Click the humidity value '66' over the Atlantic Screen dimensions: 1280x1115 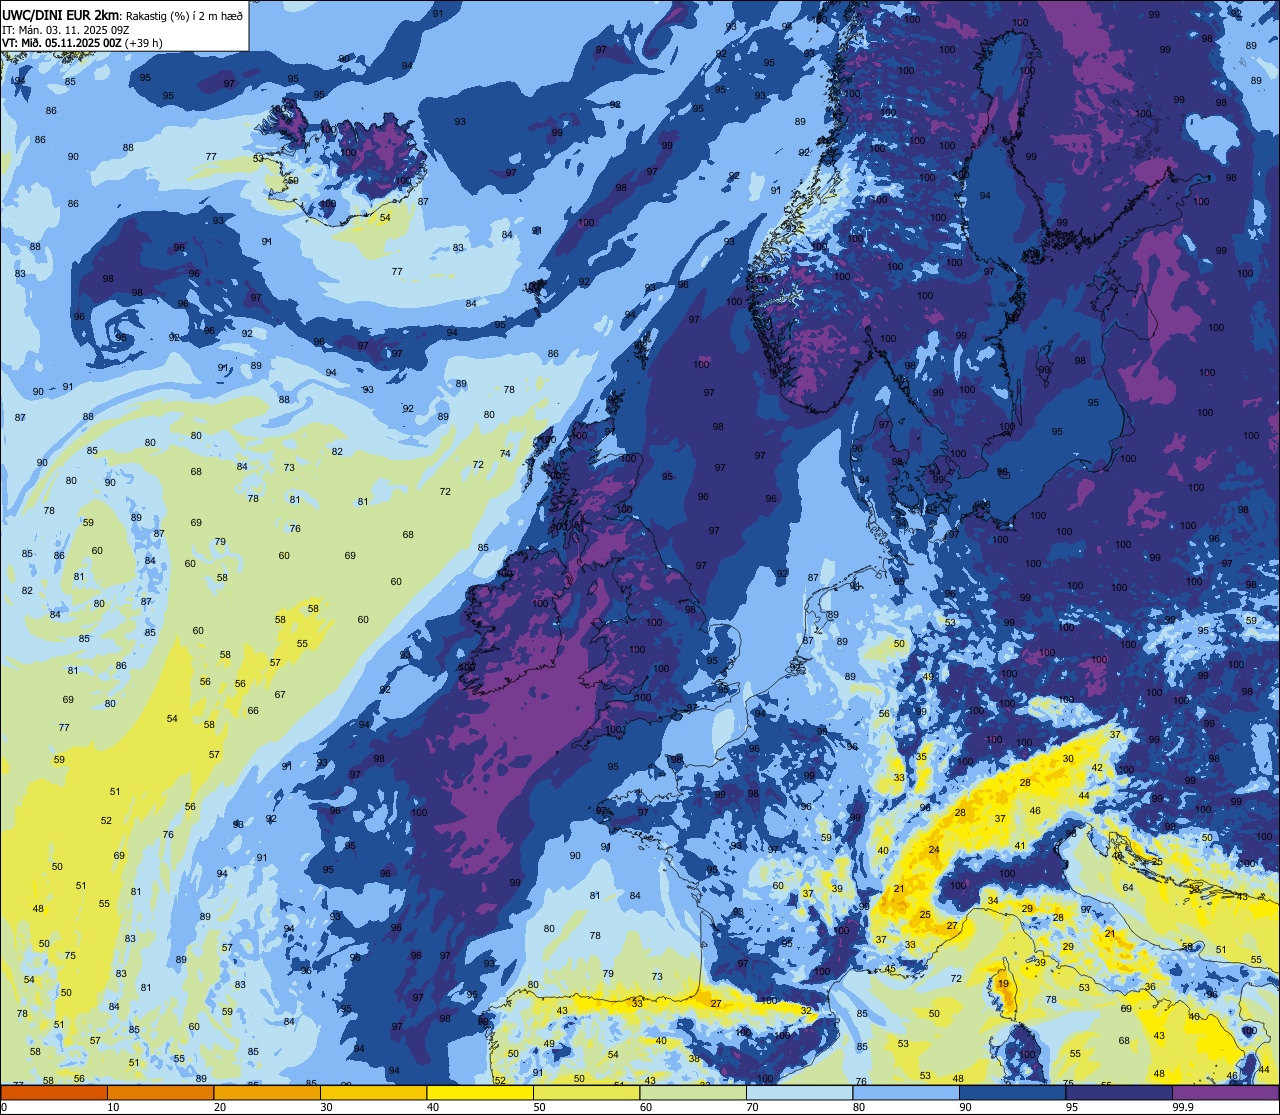253,711
